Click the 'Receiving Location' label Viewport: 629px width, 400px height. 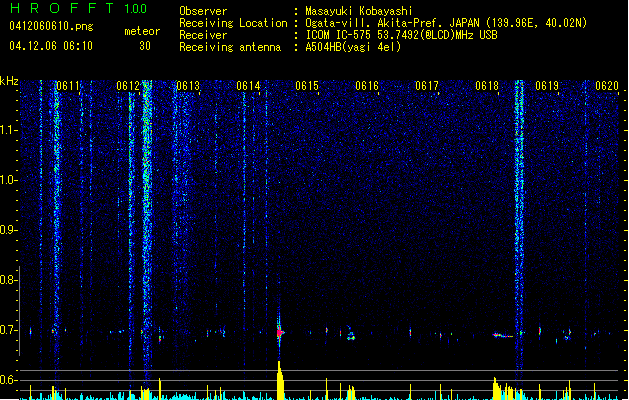tap(233, 23)
